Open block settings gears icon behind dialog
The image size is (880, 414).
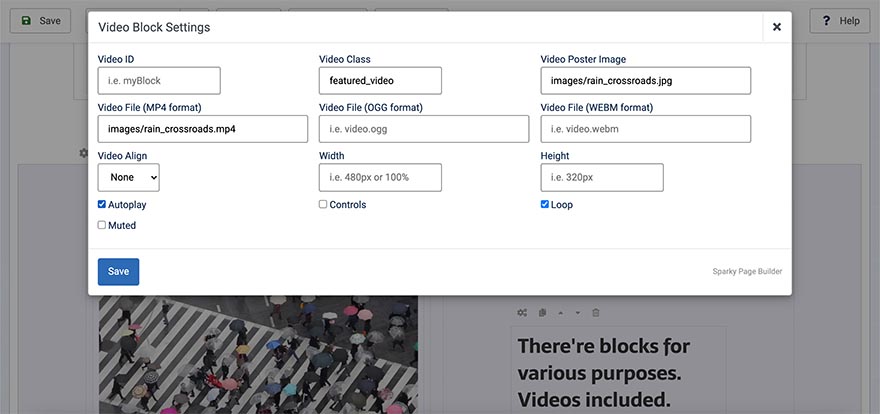point(522,312)
